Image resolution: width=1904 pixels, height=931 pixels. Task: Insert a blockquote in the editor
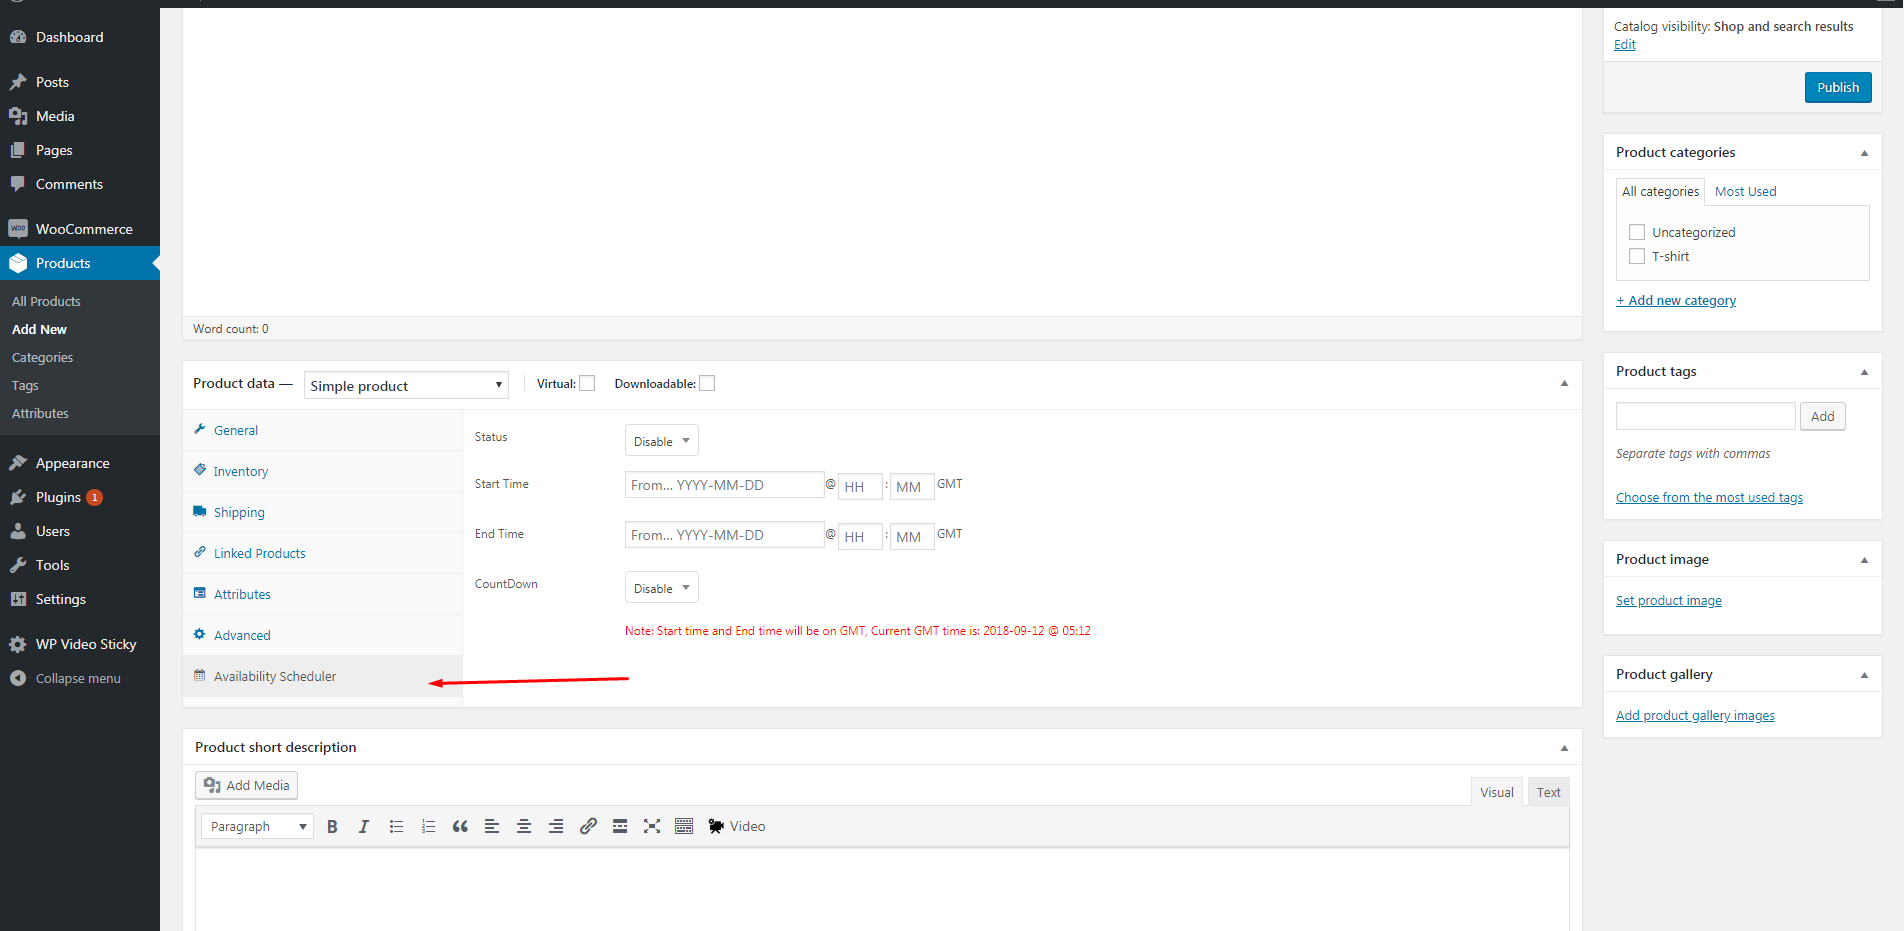(460, 826)
